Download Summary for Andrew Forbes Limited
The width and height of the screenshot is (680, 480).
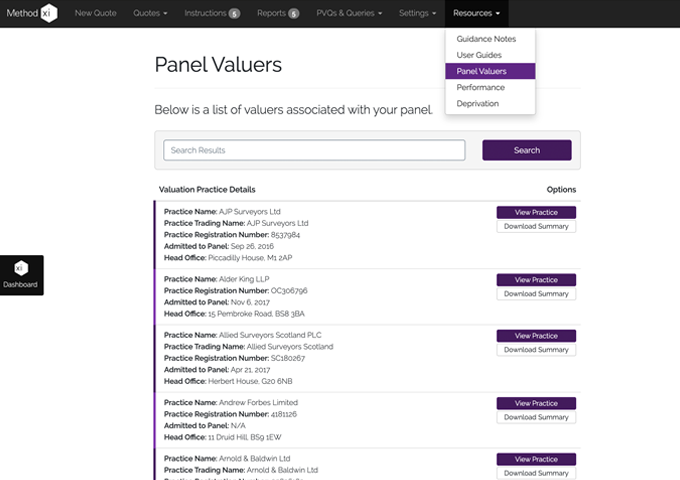536,416
